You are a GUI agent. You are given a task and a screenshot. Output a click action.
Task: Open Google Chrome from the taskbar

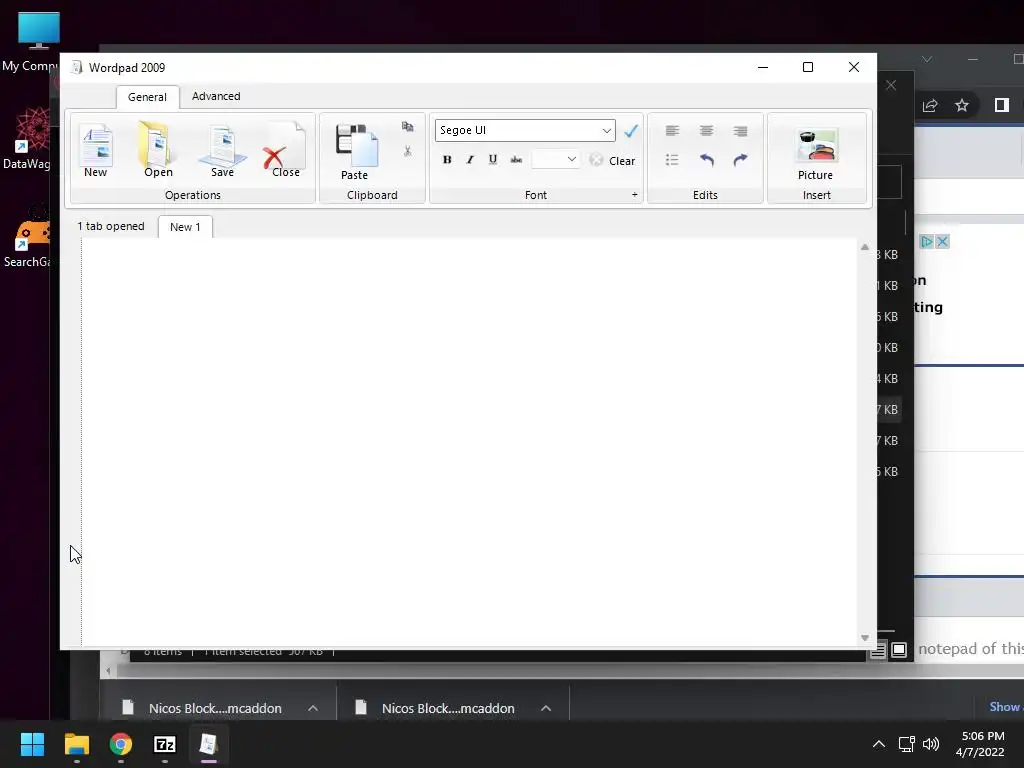click(121, 744)
